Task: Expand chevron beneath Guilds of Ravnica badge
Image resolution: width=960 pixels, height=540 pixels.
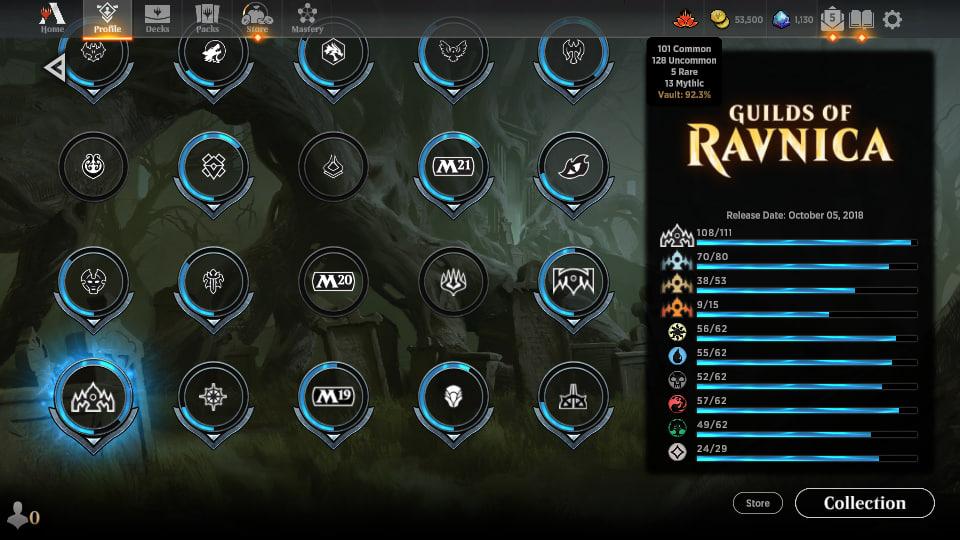Action: 93,441
